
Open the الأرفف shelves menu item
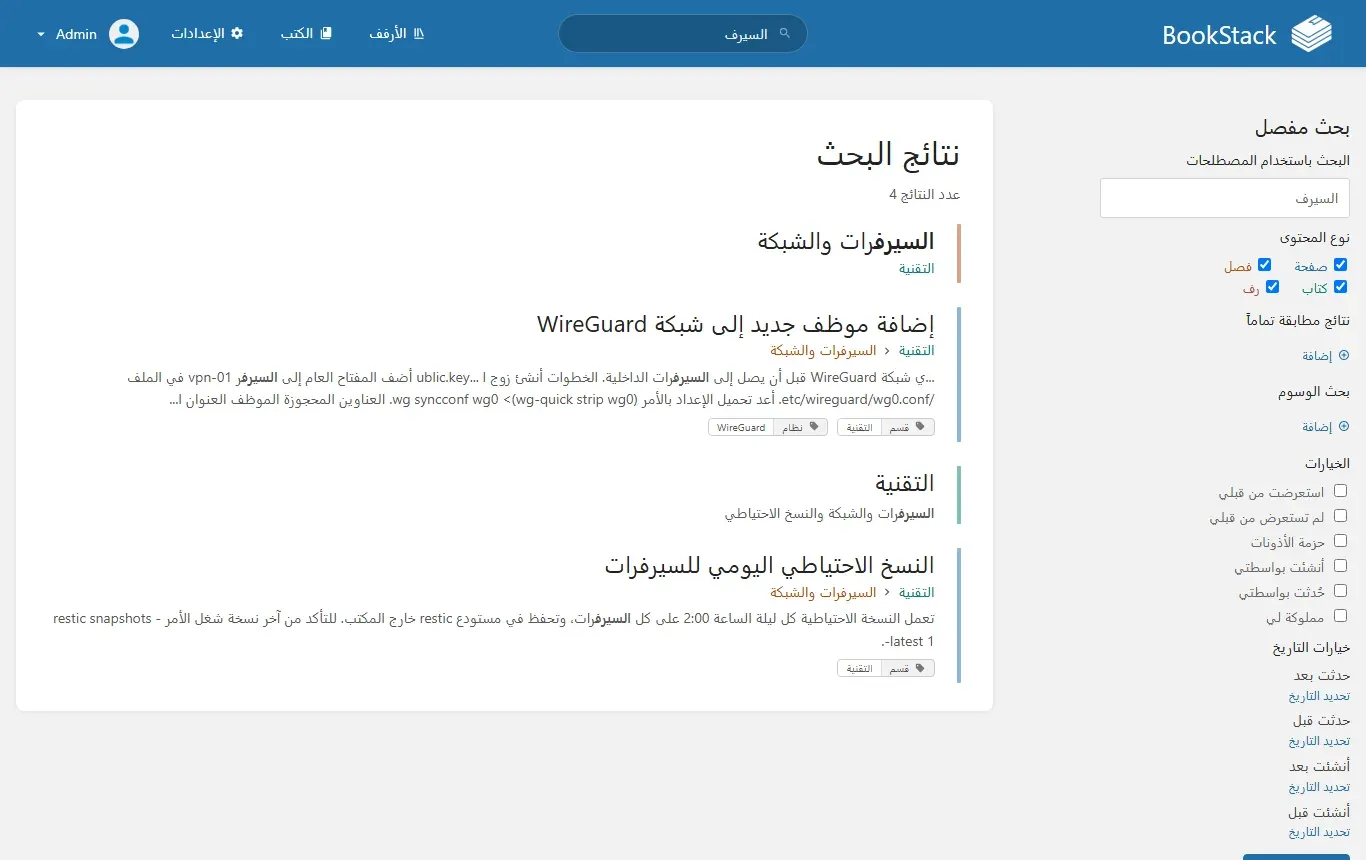[x=397, y=34]
